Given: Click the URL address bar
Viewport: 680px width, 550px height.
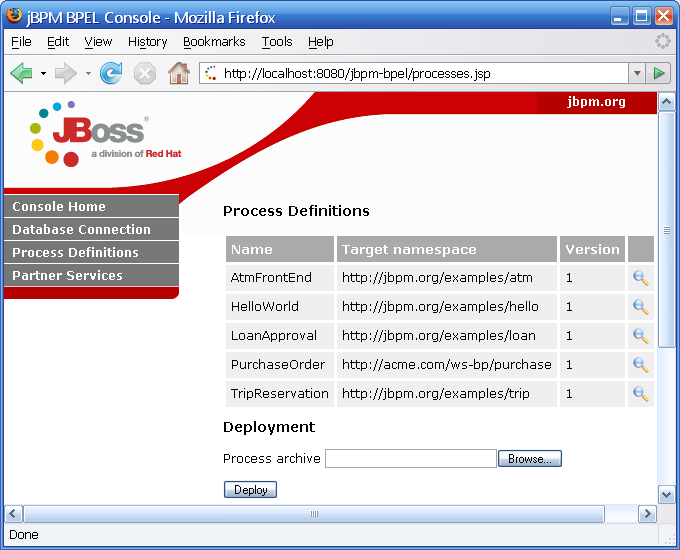Looking at the screenshot, I should pyautogui.click(x=413, y=73).
